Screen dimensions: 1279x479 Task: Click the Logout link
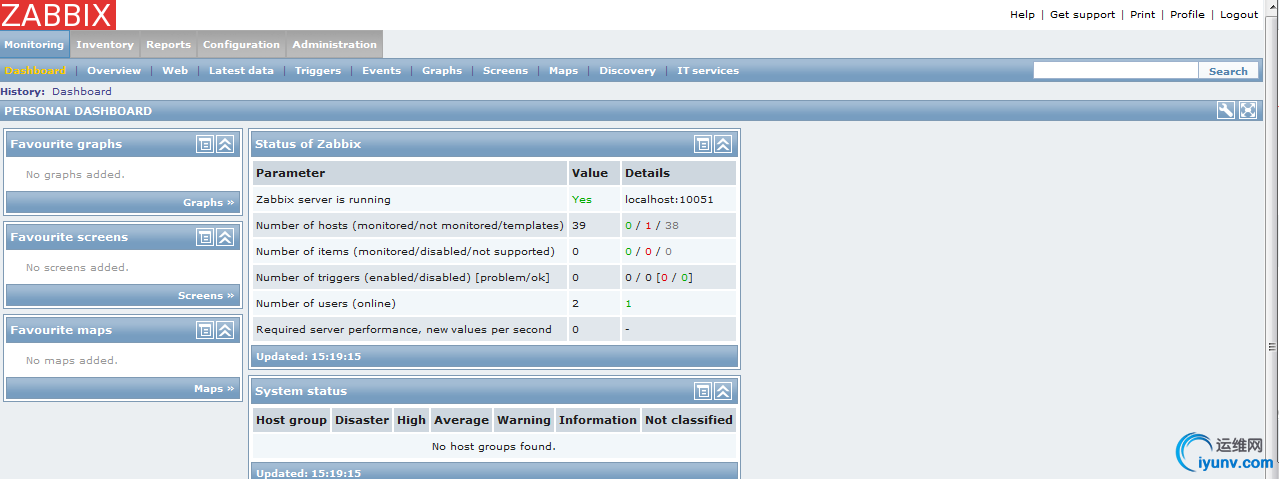(x=1239, y=15)
